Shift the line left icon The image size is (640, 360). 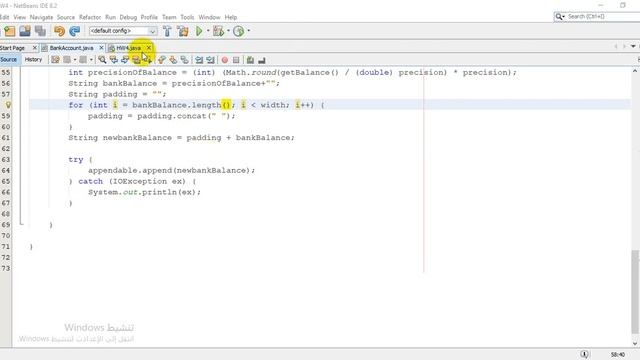tap(199, 60)
